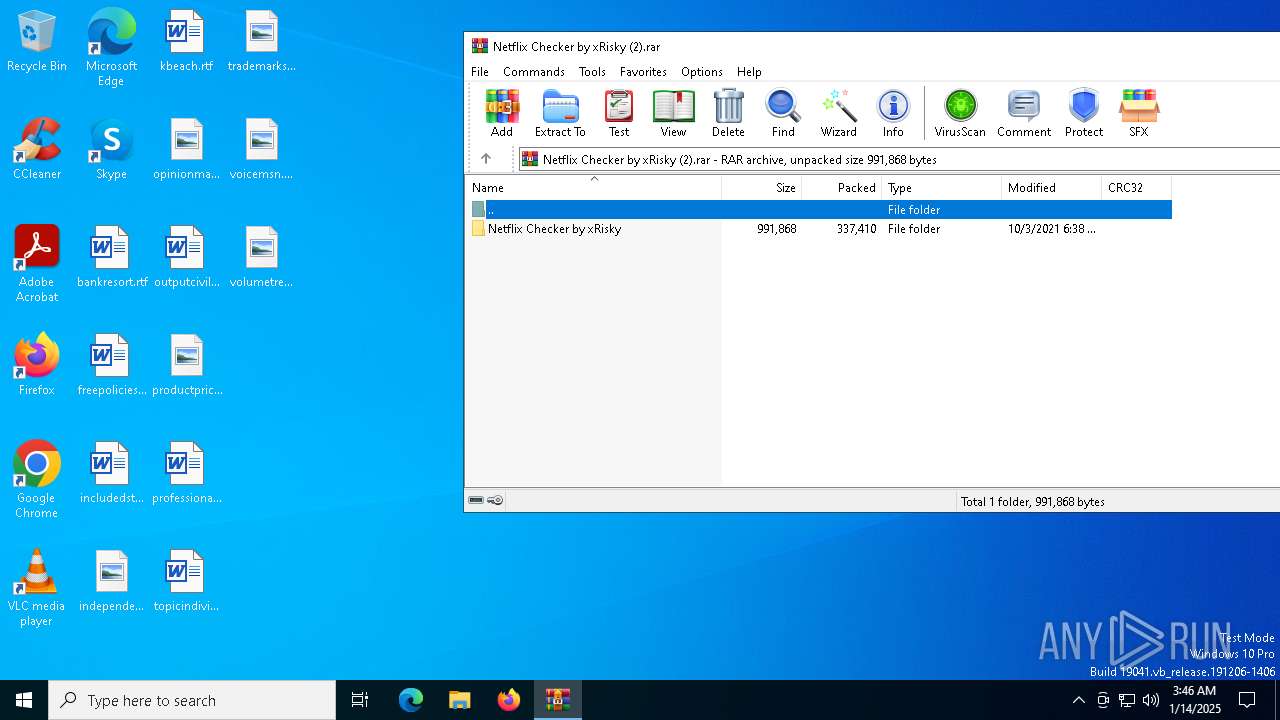Sort by the Modified column header

point(1052,188)
